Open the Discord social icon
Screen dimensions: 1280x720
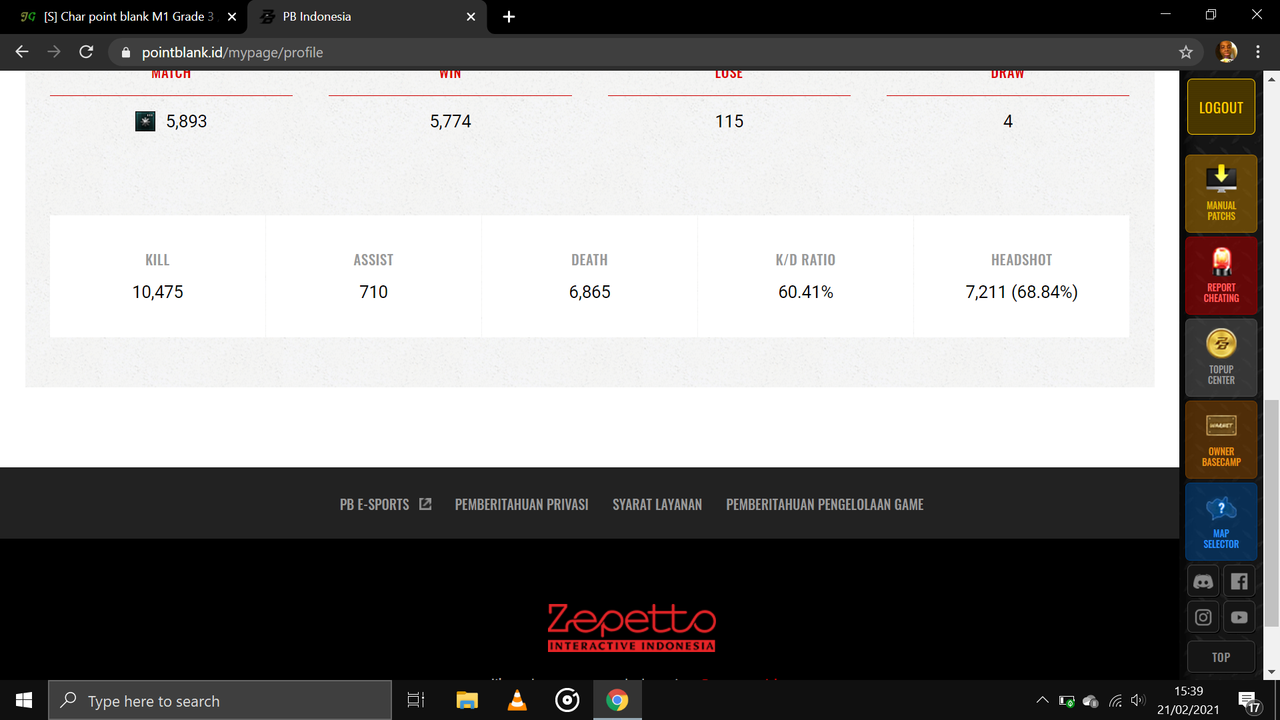(x=1203, y=582)
